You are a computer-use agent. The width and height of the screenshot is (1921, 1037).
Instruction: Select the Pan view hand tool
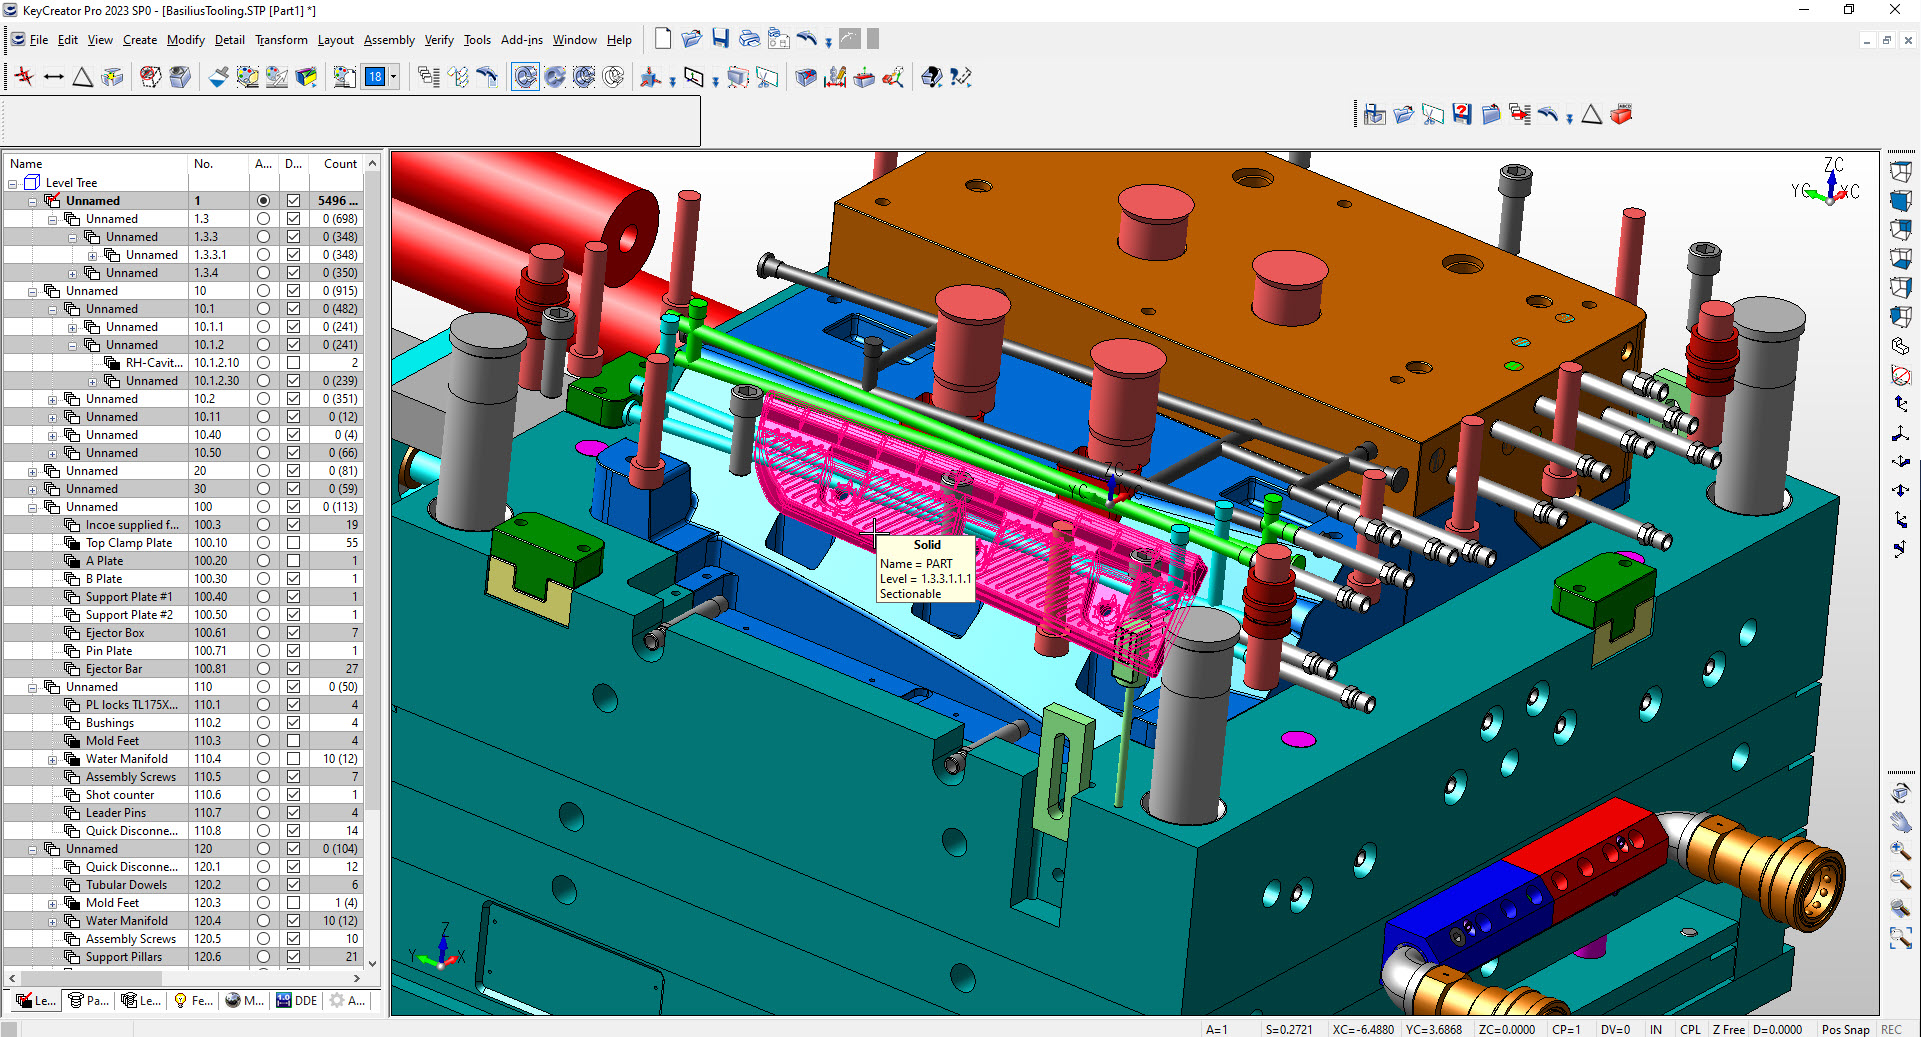(1901, 822)
